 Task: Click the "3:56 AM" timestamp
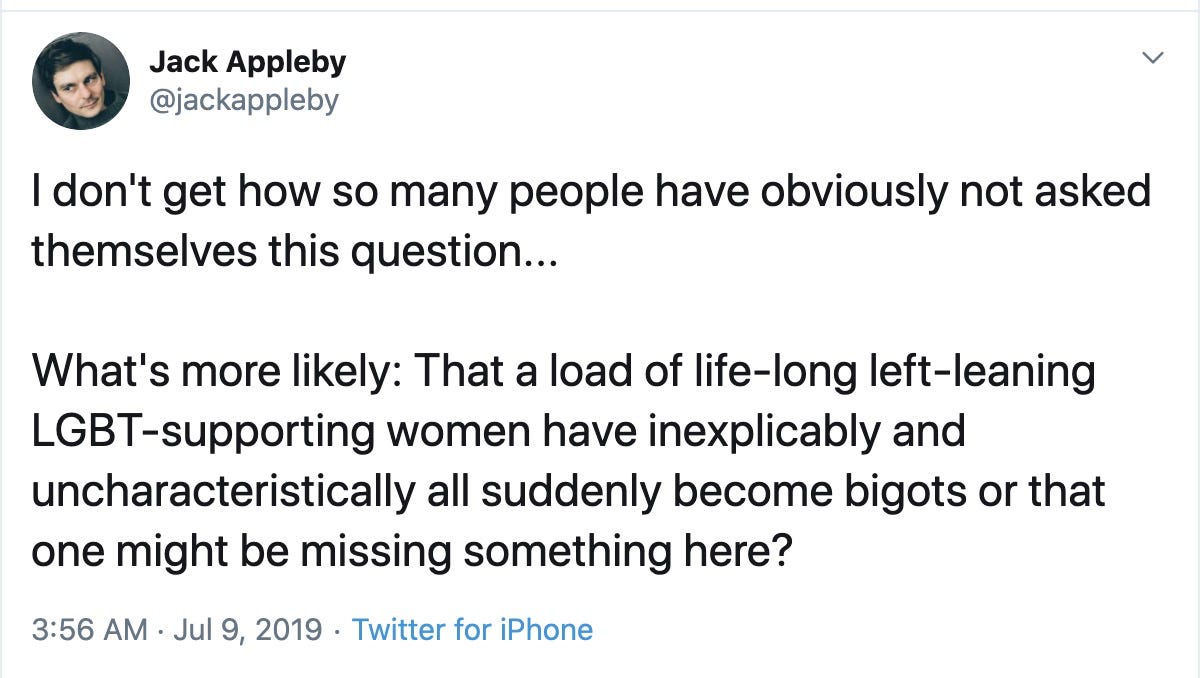pos(89,630)
